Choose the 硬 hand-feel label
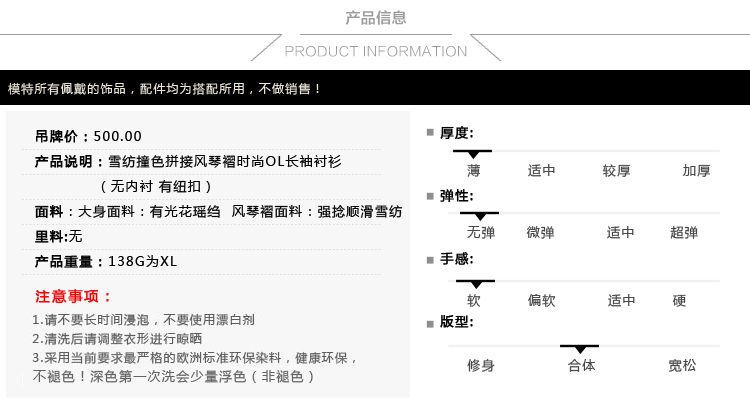 679,300
